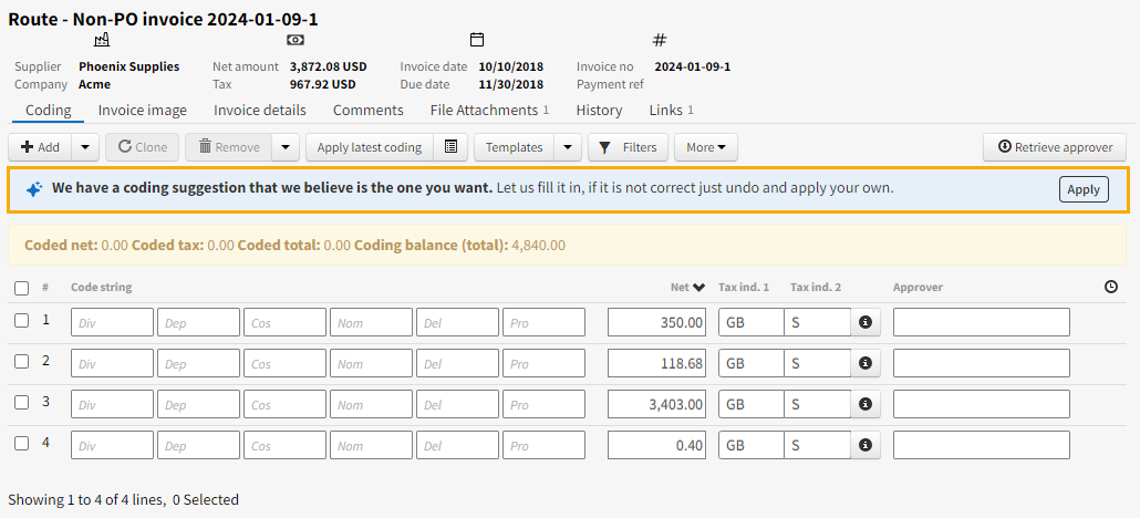Show tax info for line 2
Image resolution: width=1140 pixels, height=518 pixels.
(x=865, y=363)
